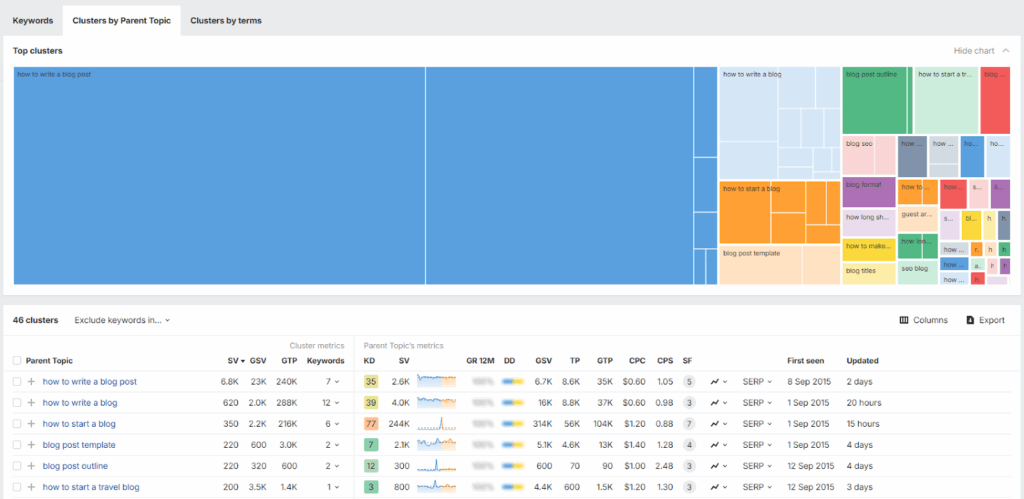Click plus icon for blog post outline

click(31, 466)
